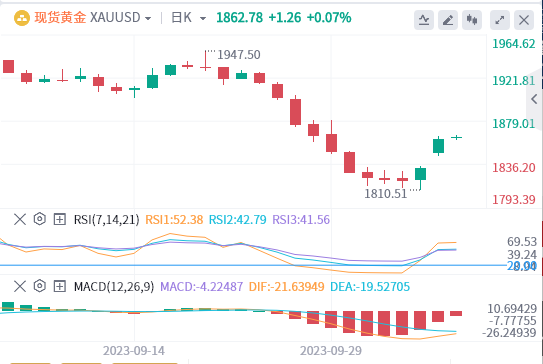
Task: Add a new indicator below RSI panel
Action: point(60,219)
